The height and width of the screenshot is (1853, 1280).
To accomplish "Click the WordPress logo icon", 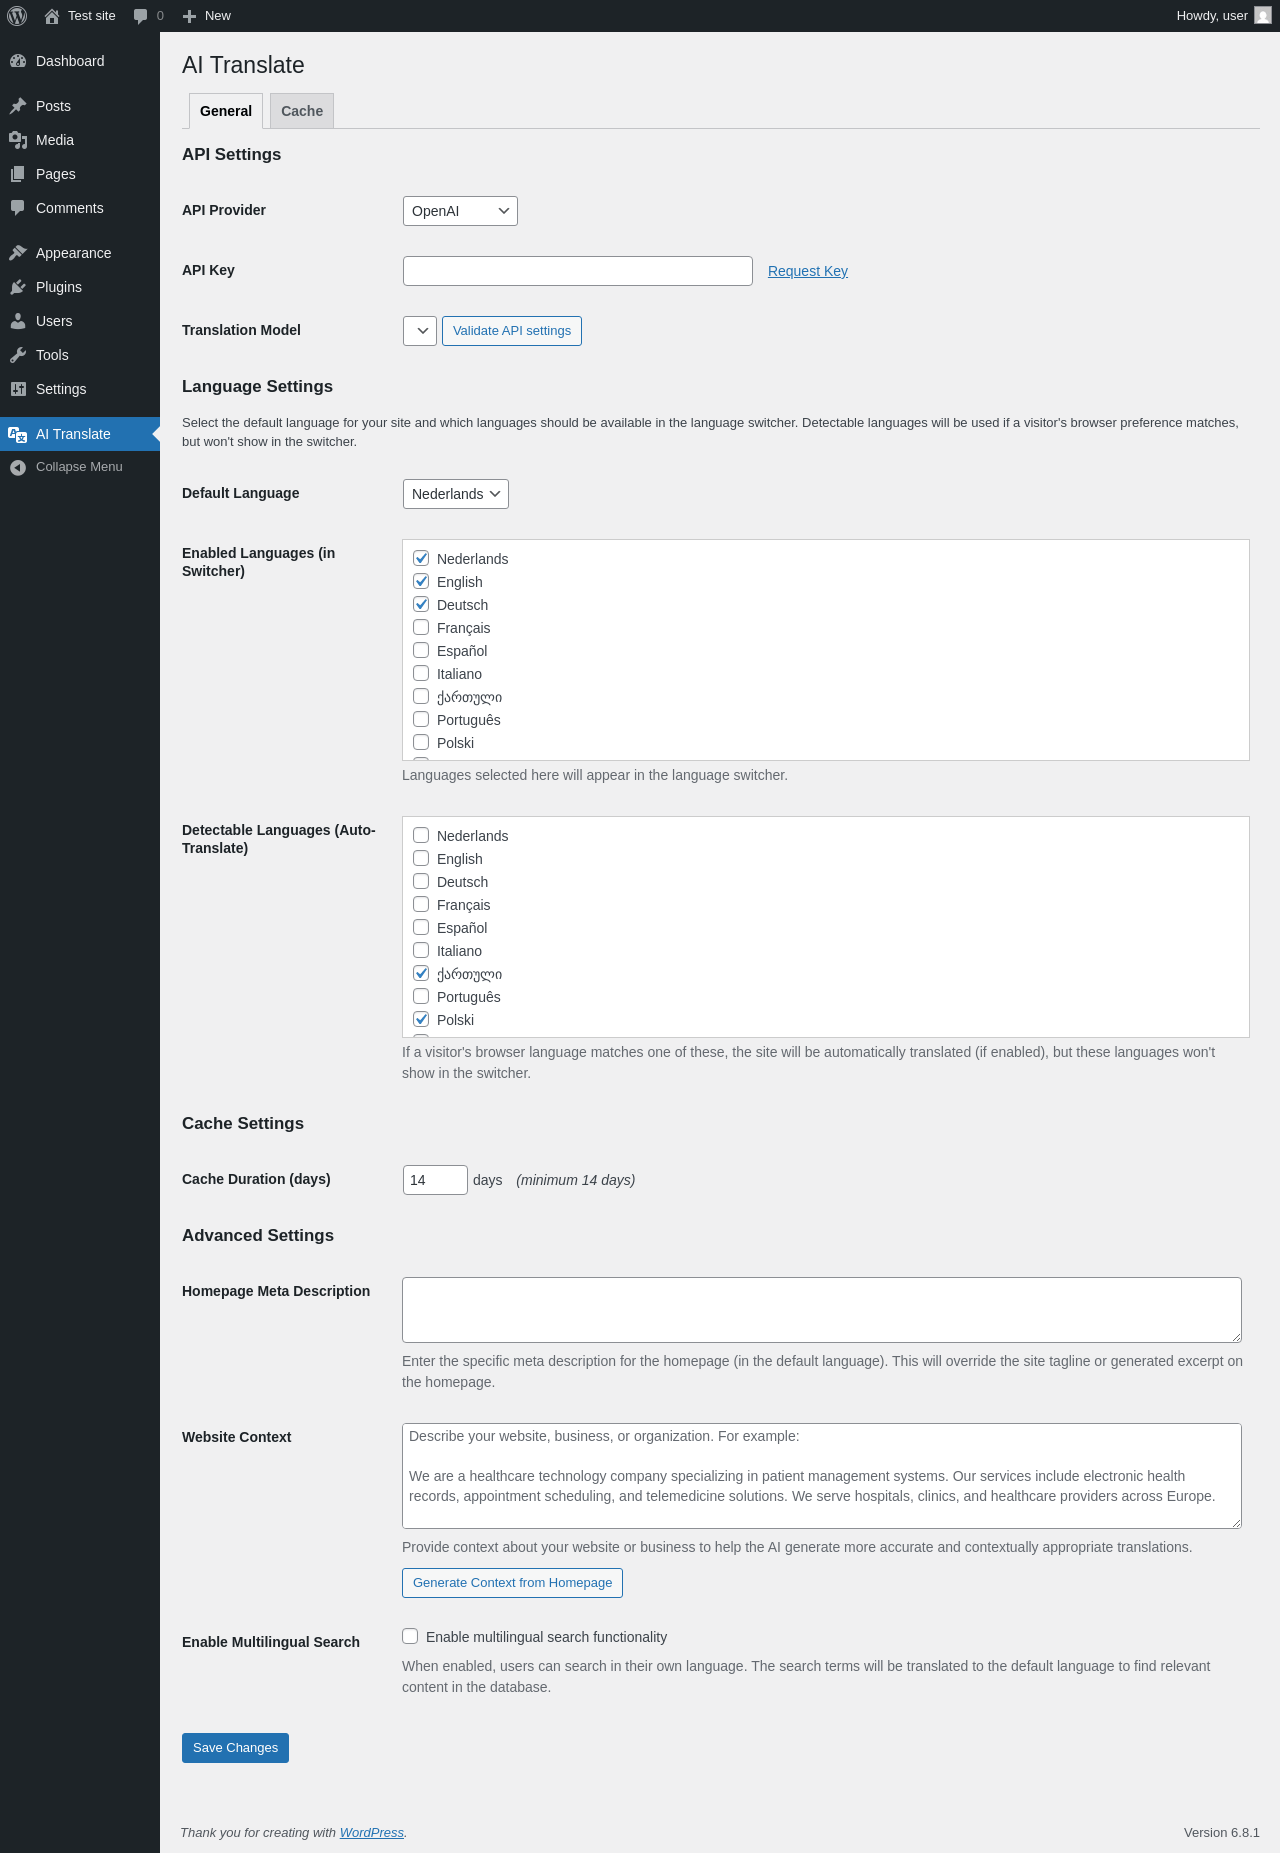I will coord(17,16).
